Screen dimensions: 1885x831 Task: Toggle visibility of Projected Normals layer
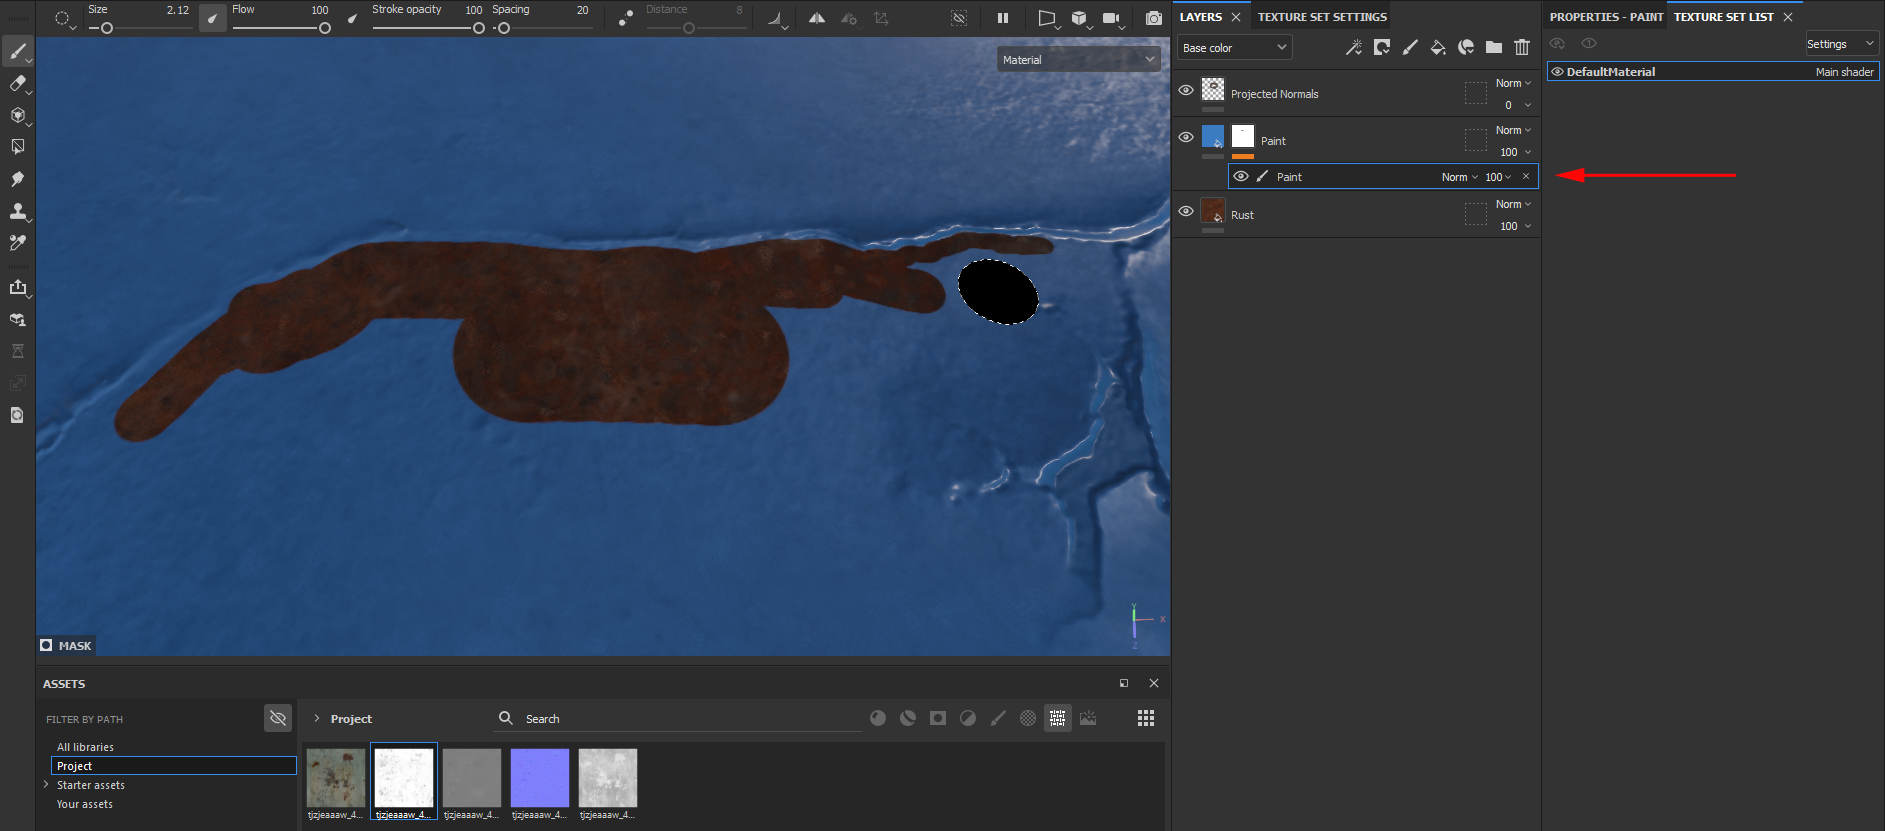click(1186, 90)
